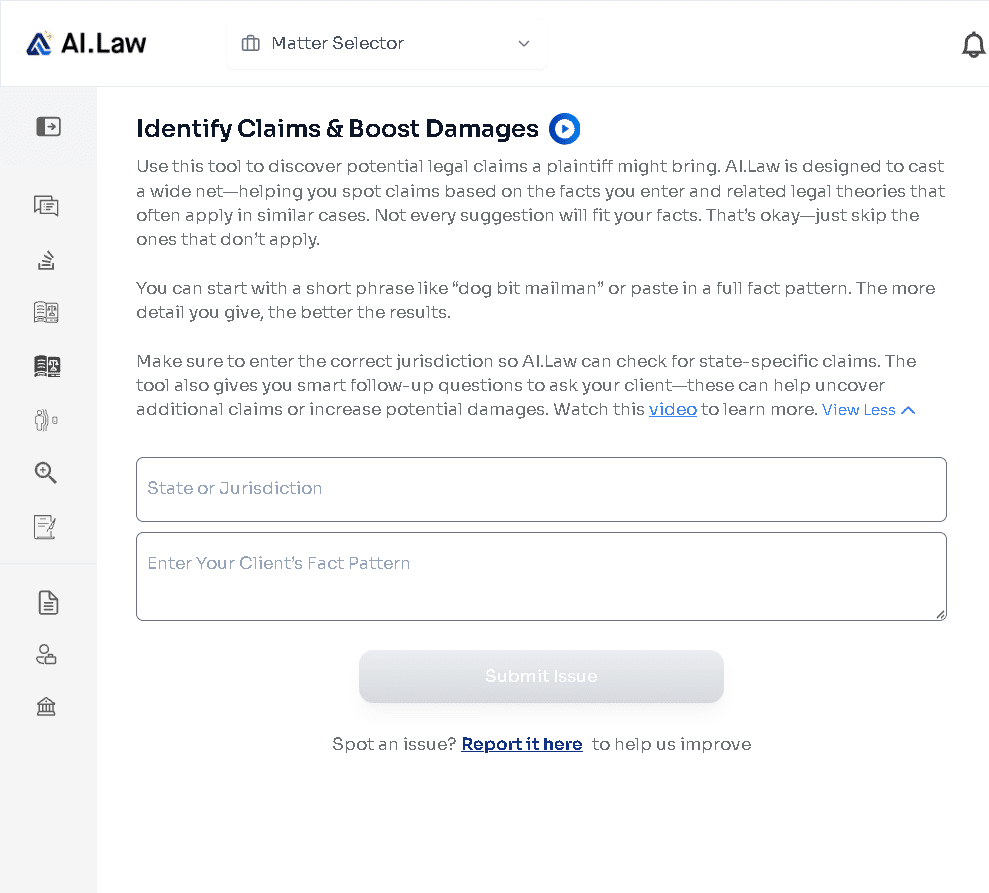
Task: Open the courthouse building icon
Action: (x=46, y=706)
